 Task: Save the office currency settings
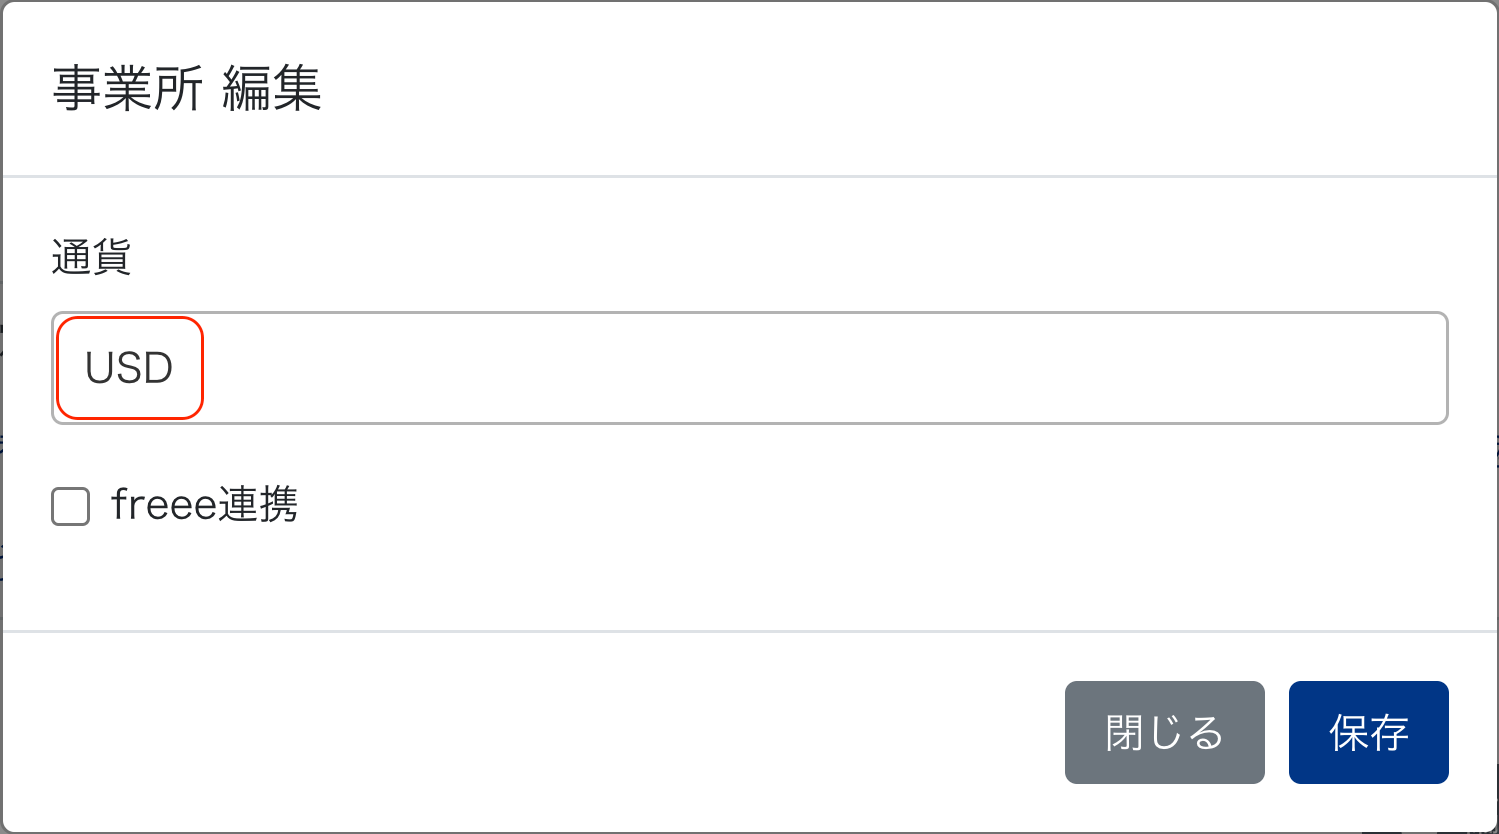tap(1368, 732)
